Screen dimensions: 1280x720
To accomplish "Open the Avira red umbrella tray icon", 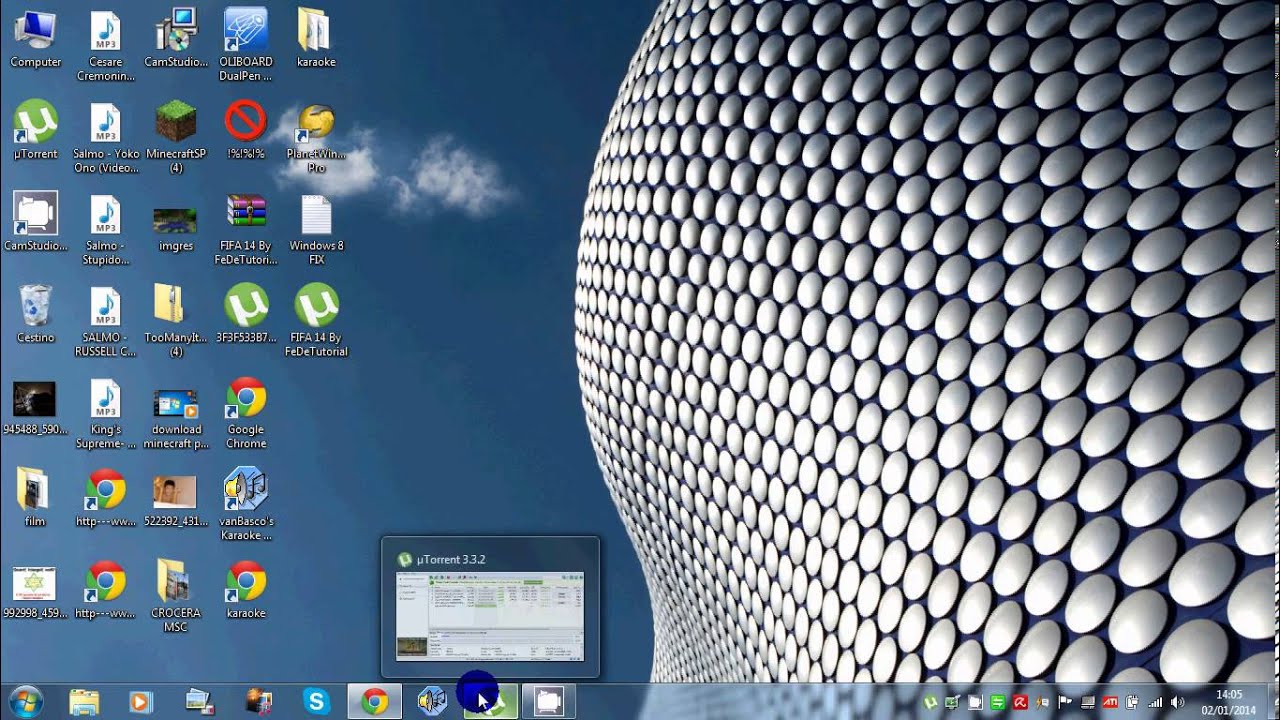I will click(1020, 702).
